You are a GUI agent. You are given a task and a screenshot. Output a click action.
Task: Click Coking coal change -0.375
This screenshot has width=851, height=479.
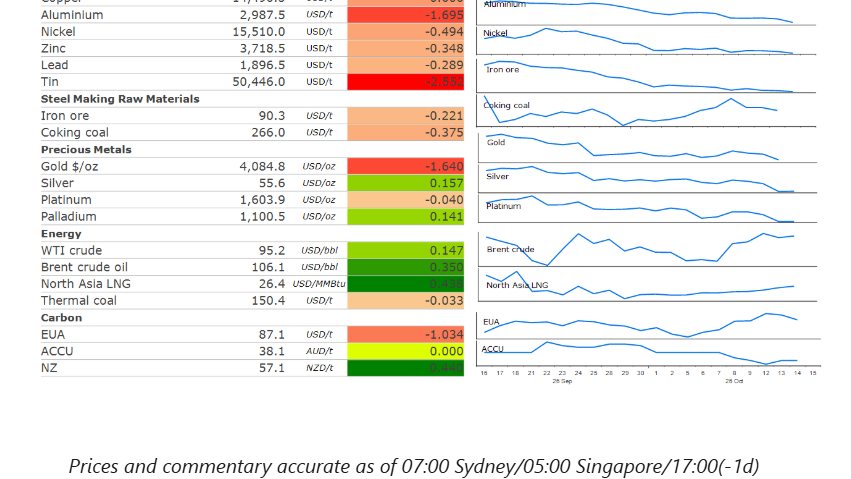click(x=444, y=132)
